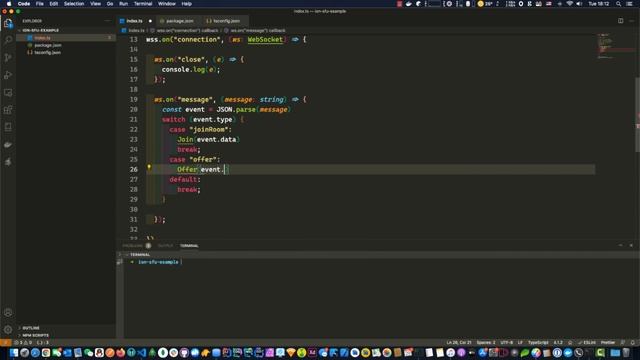Open the Terminal menu in the menu bar
This screenshot has height=360, width=640.
point(143,4)
